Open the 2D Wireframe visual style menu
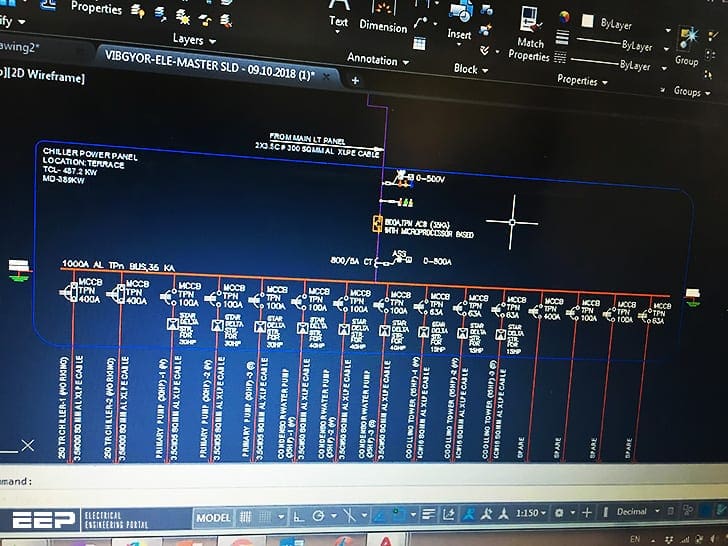Screen dimensions: 728x546 46,75
